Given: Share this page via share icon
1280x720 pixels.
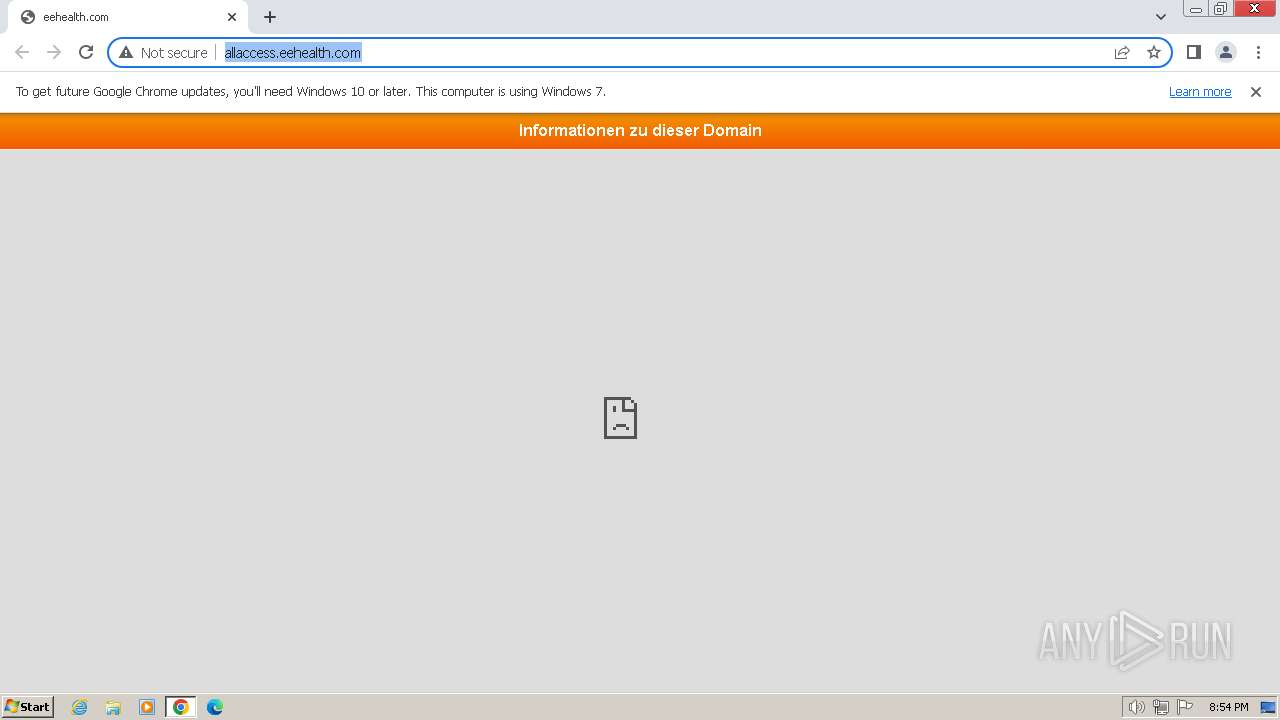Looking at the screenshot, I should (1122, 52).
